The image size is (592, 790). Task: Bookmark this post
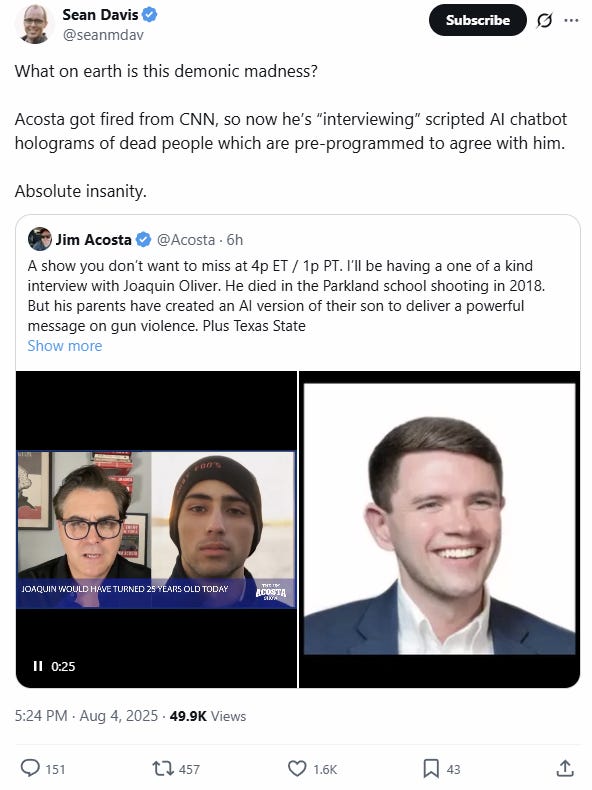(x=431, y=769)
